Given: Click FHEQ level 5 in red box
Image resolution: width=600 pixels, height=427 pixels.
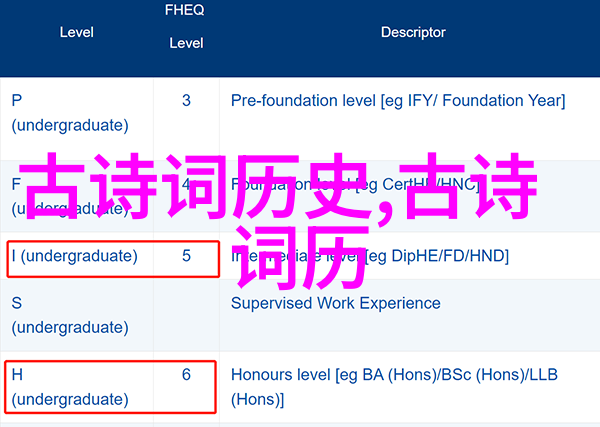Looking at the screenshot, I should (186, 256).
